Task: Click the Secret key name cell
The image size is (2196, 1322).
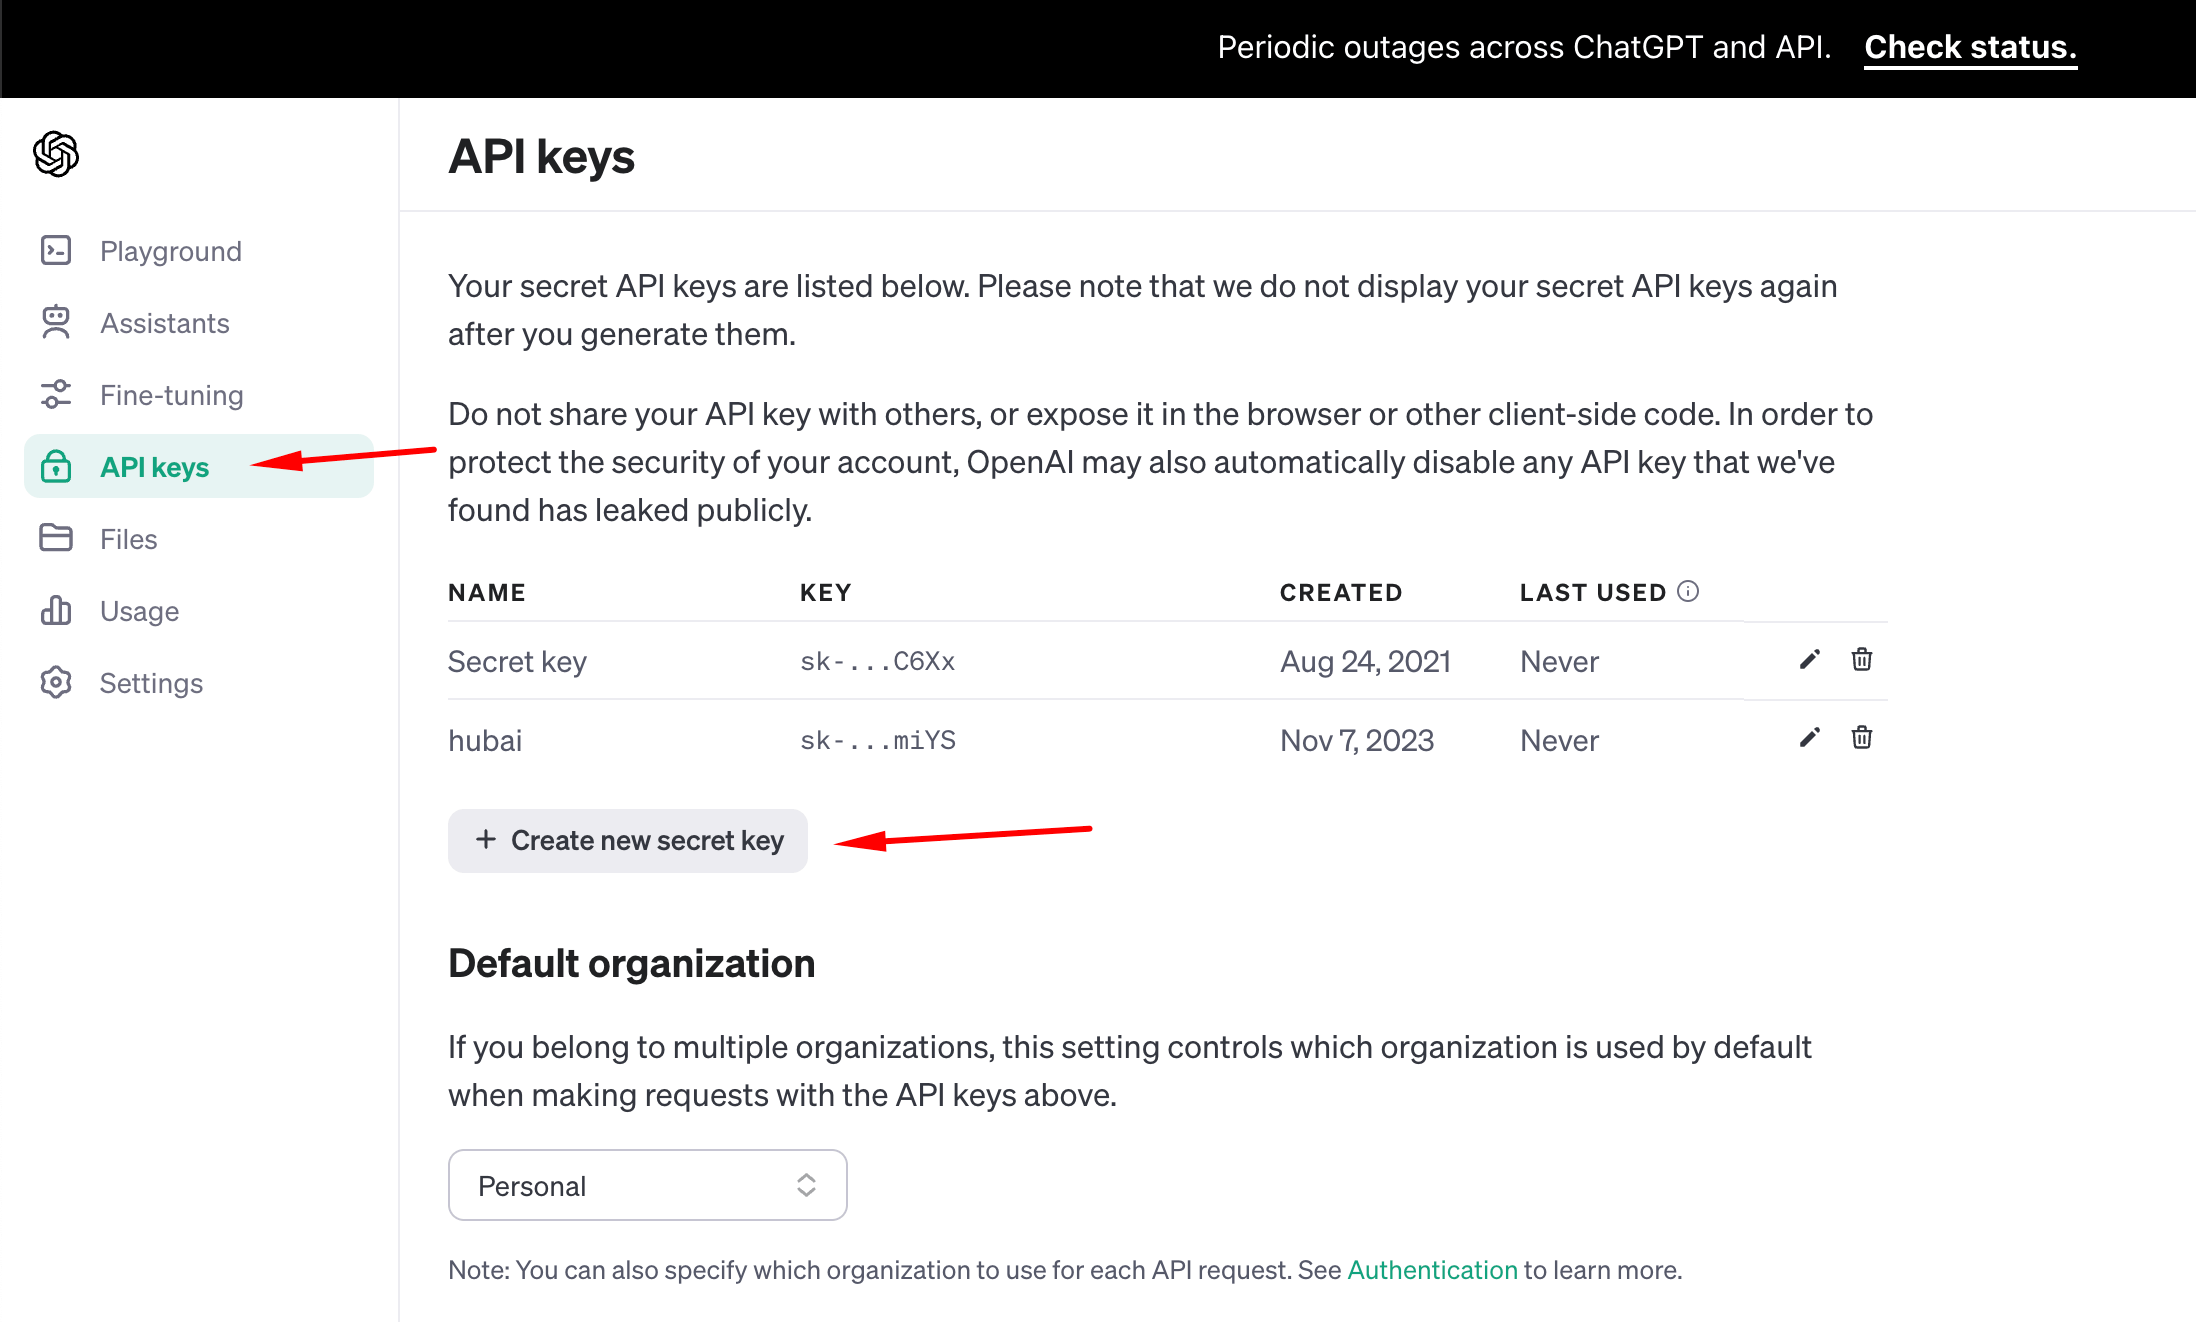Action: coord(517,661)
